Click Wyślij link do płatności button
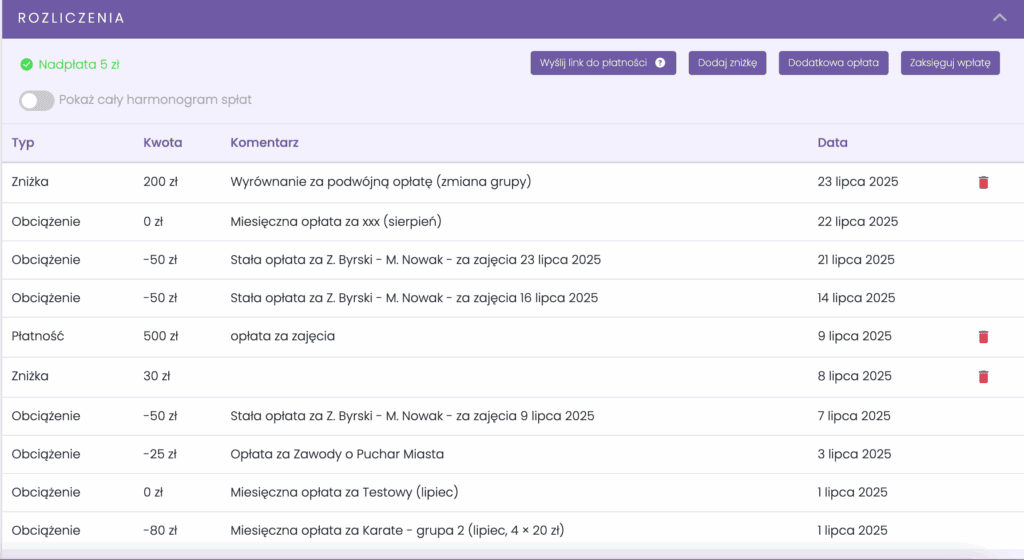This screenshot has width=1024, height=560. [x=603, y=63]
